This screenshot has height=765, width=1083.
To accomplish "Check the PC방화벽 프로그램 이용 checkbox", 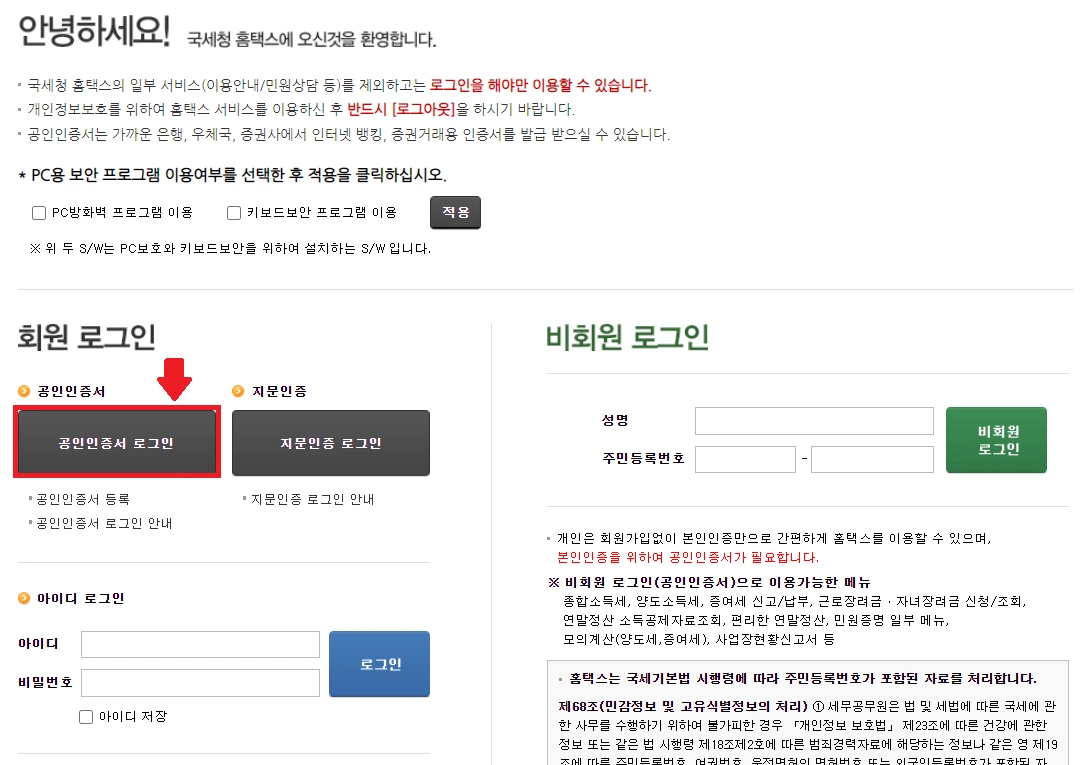I will pyautogui.click(x=39, y=213).
